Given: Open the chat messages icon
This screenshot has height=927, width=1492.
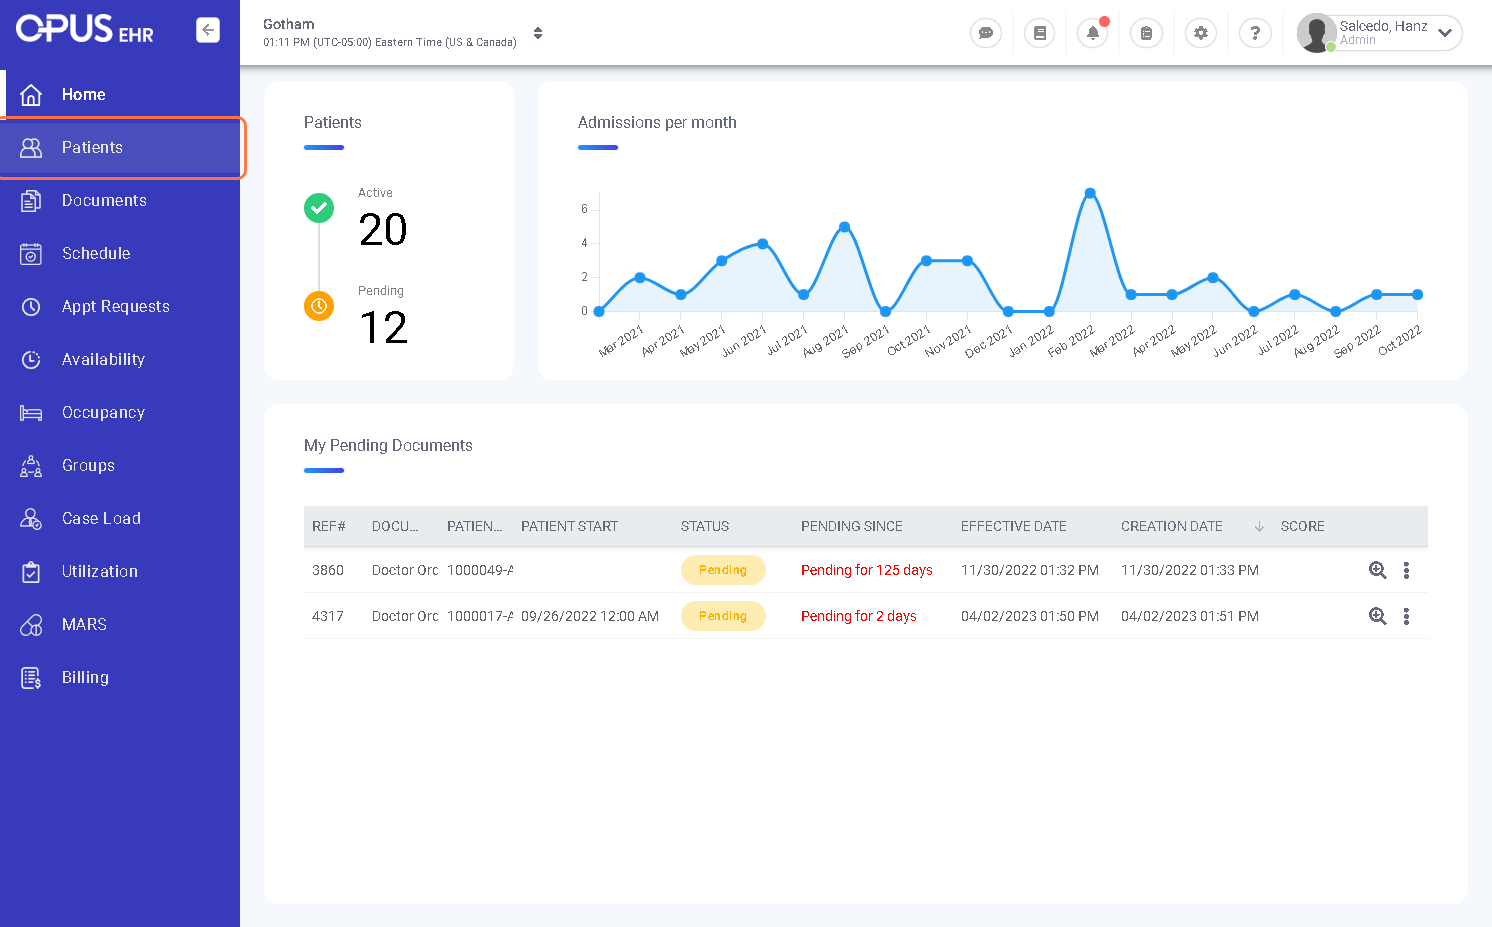Looking at the screenshot, I should pos(986,33).
